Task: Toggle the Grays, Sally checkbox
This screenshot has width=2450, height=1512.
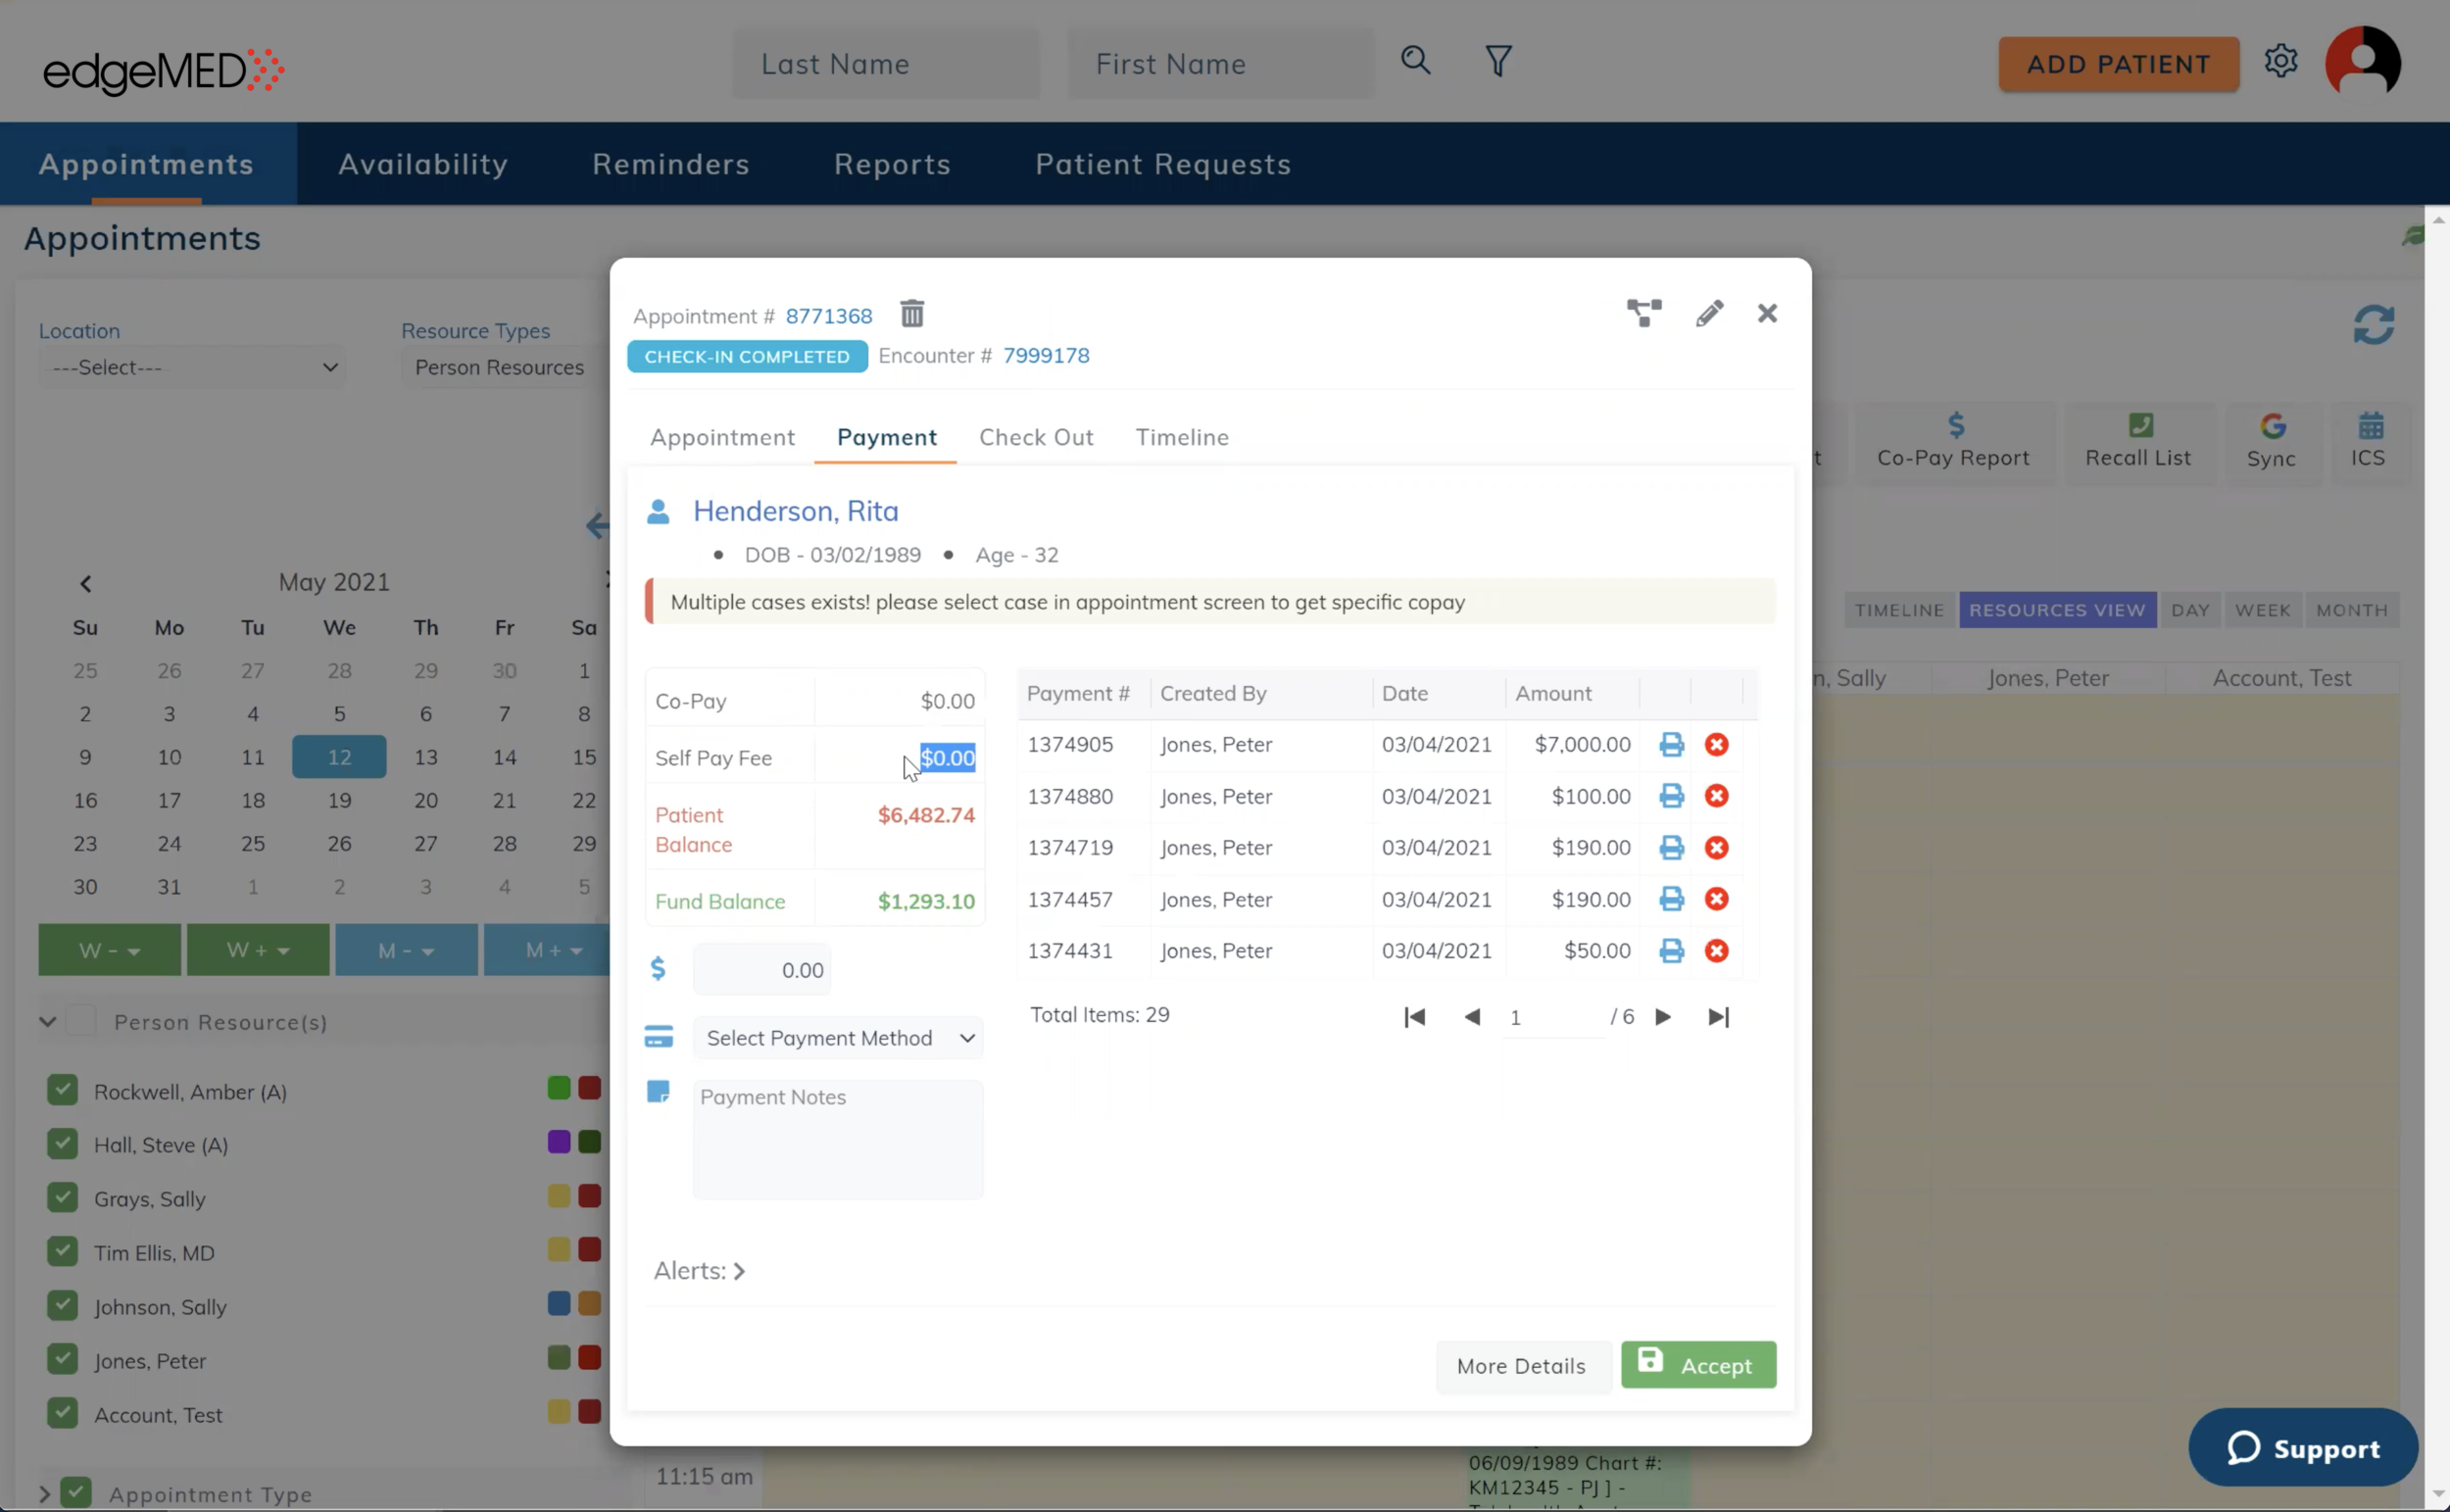Action: tap(62, 1198)
